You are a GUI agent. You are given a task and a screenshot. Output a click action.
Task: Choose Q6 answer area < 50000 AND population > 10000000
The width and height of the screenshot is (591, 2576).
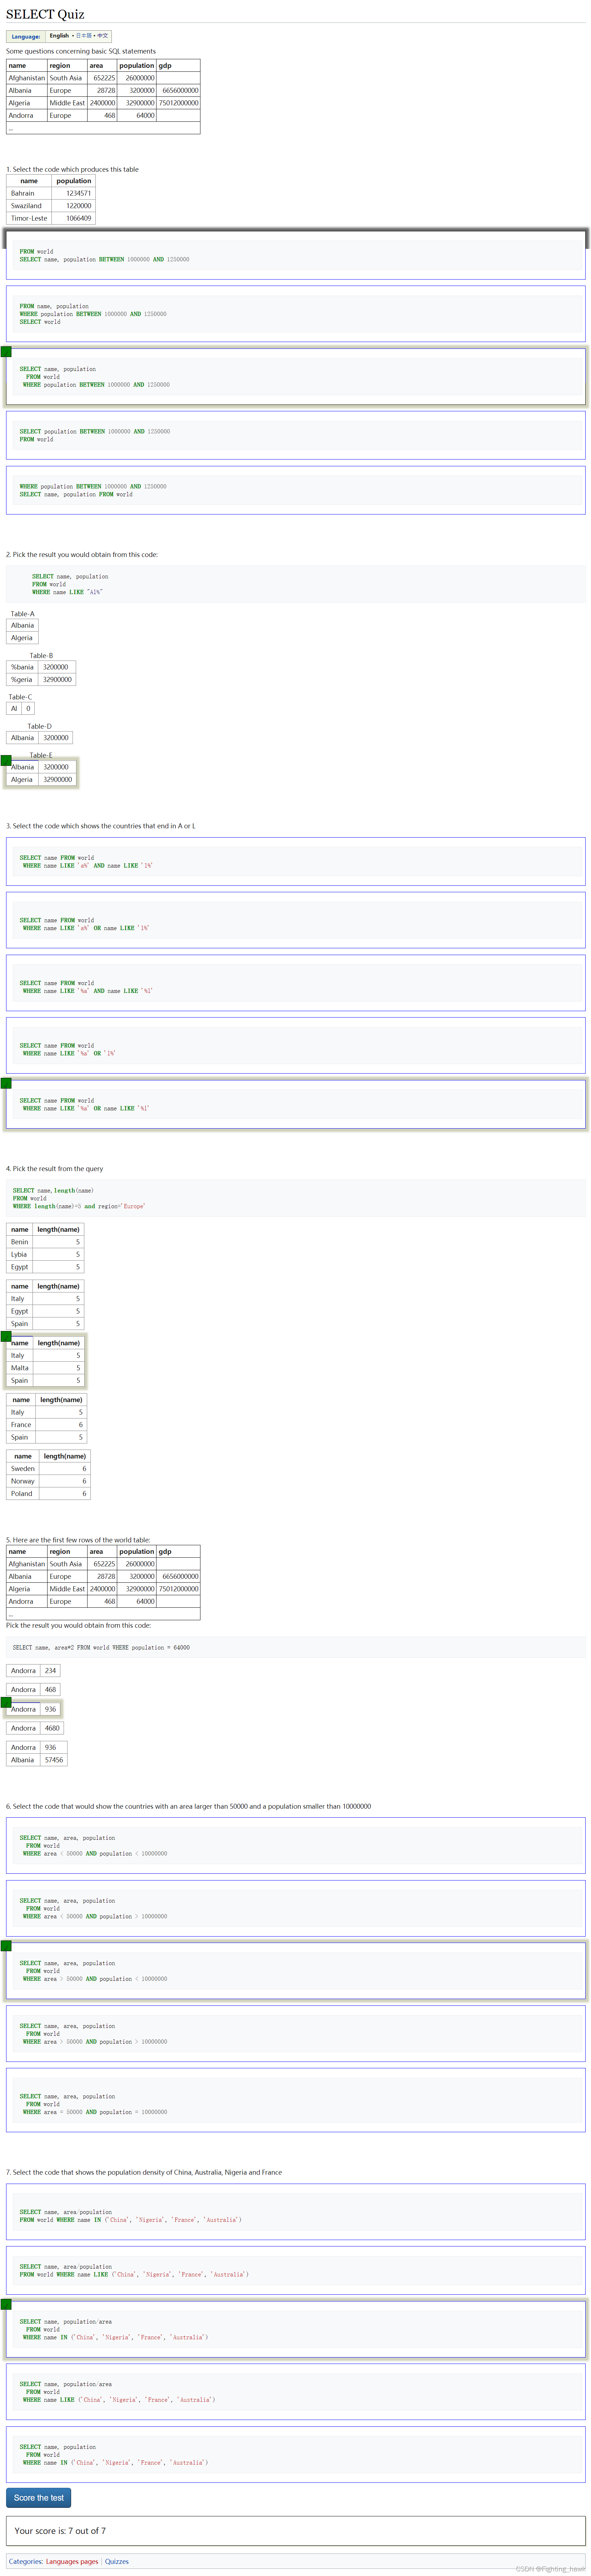point(296,1908)
